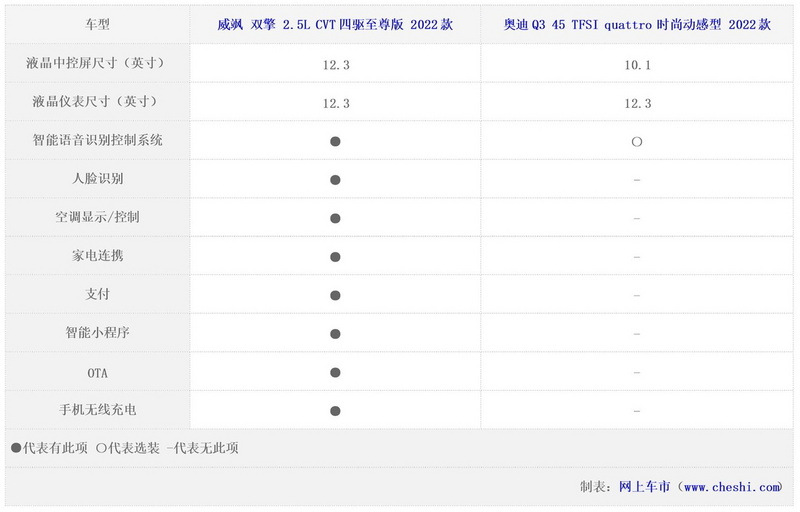Screen dimensions: 800x512
Task: Select the 空调显示/控制 row label
Action: point(97,217)
